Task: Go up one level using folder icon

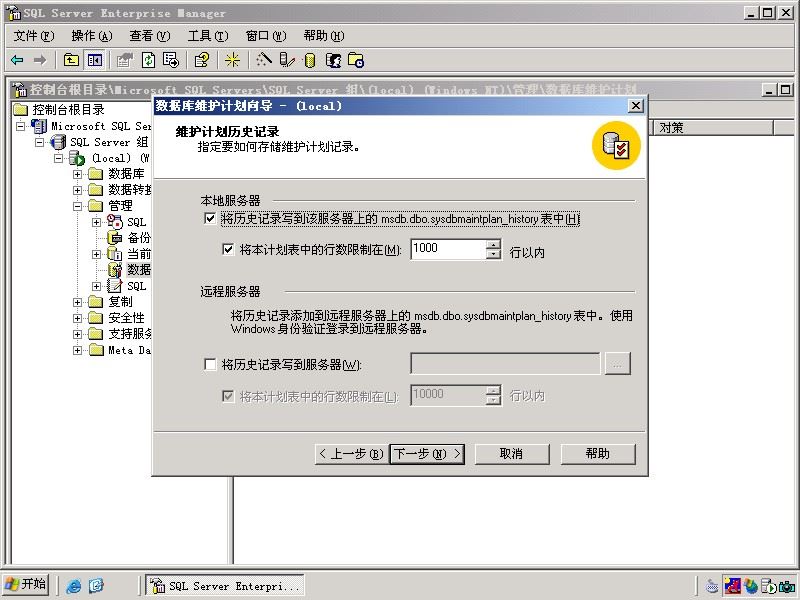Action: [x=71, y=60]
